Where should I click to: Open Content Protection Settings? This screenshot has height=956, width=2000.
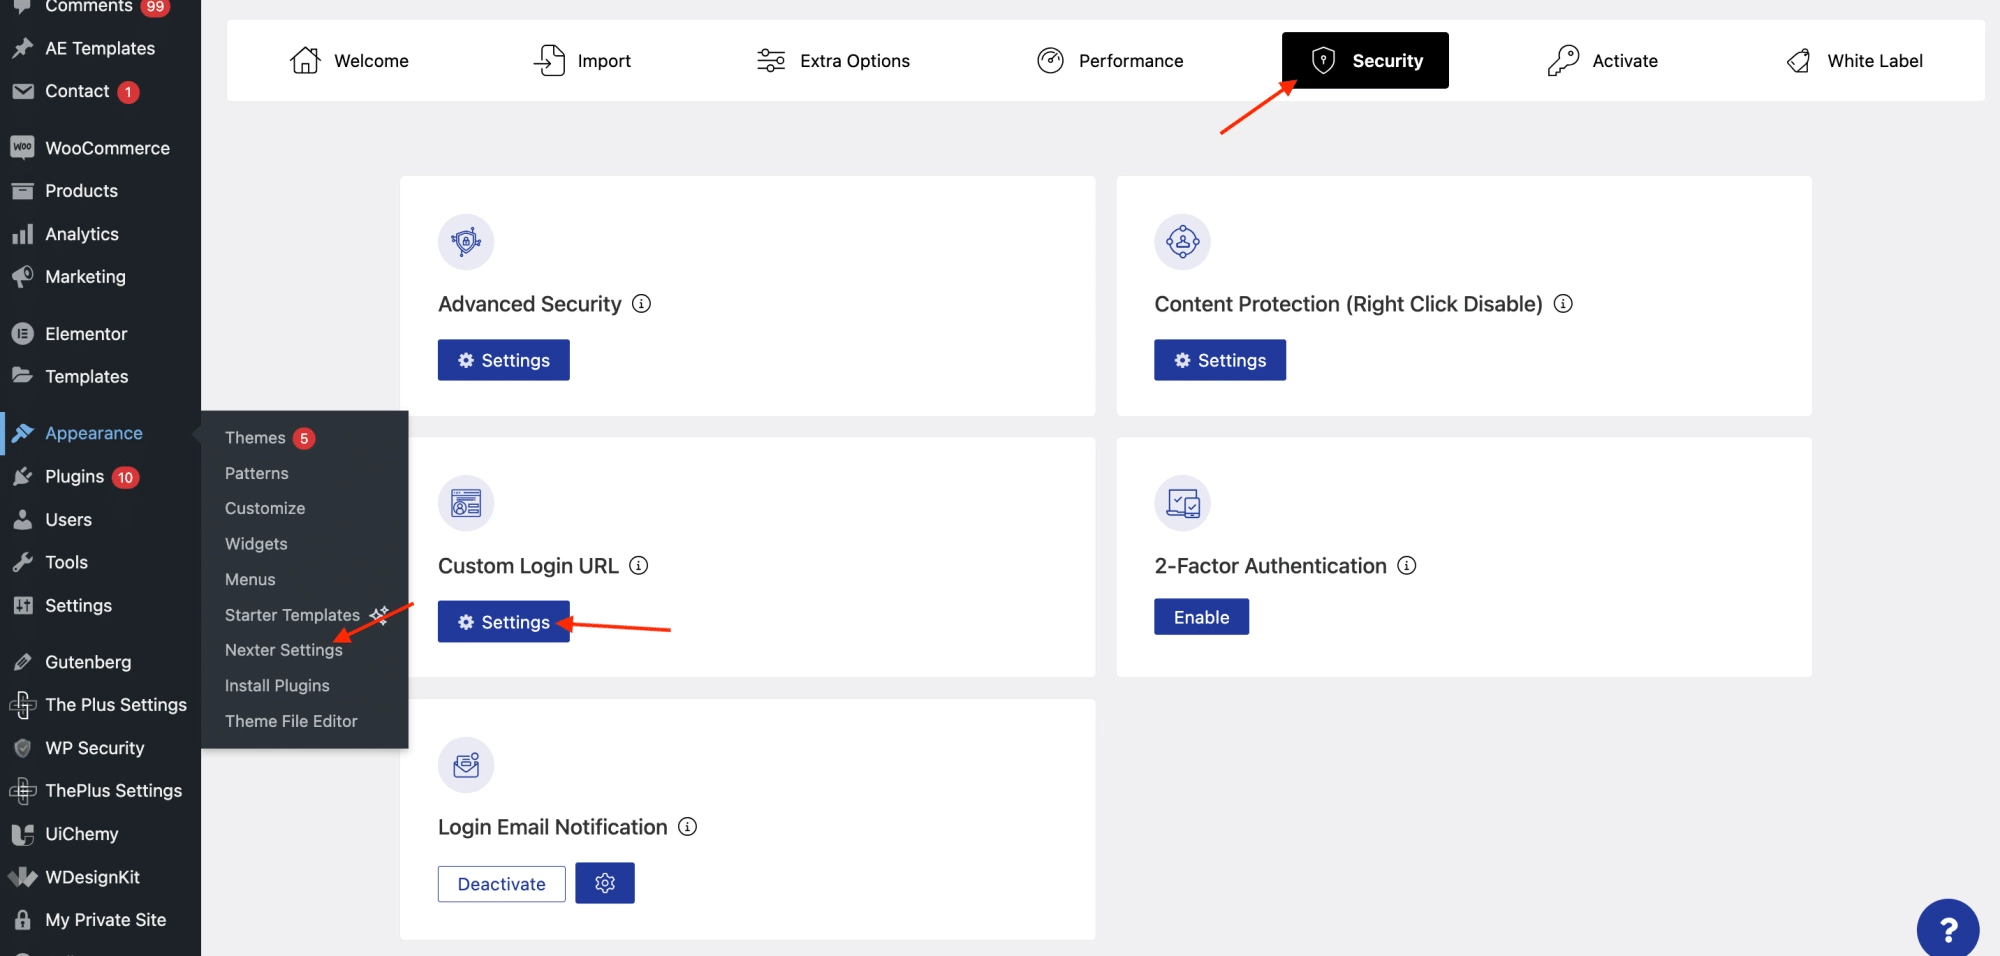point(1219,360)
